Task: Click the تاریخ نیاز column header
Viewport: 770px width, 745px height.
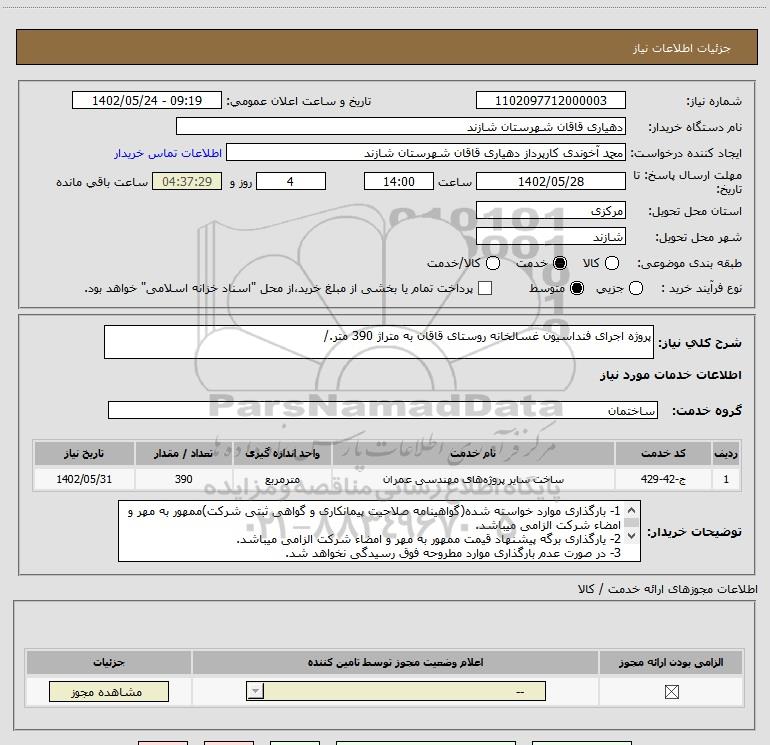Action: 84,453
